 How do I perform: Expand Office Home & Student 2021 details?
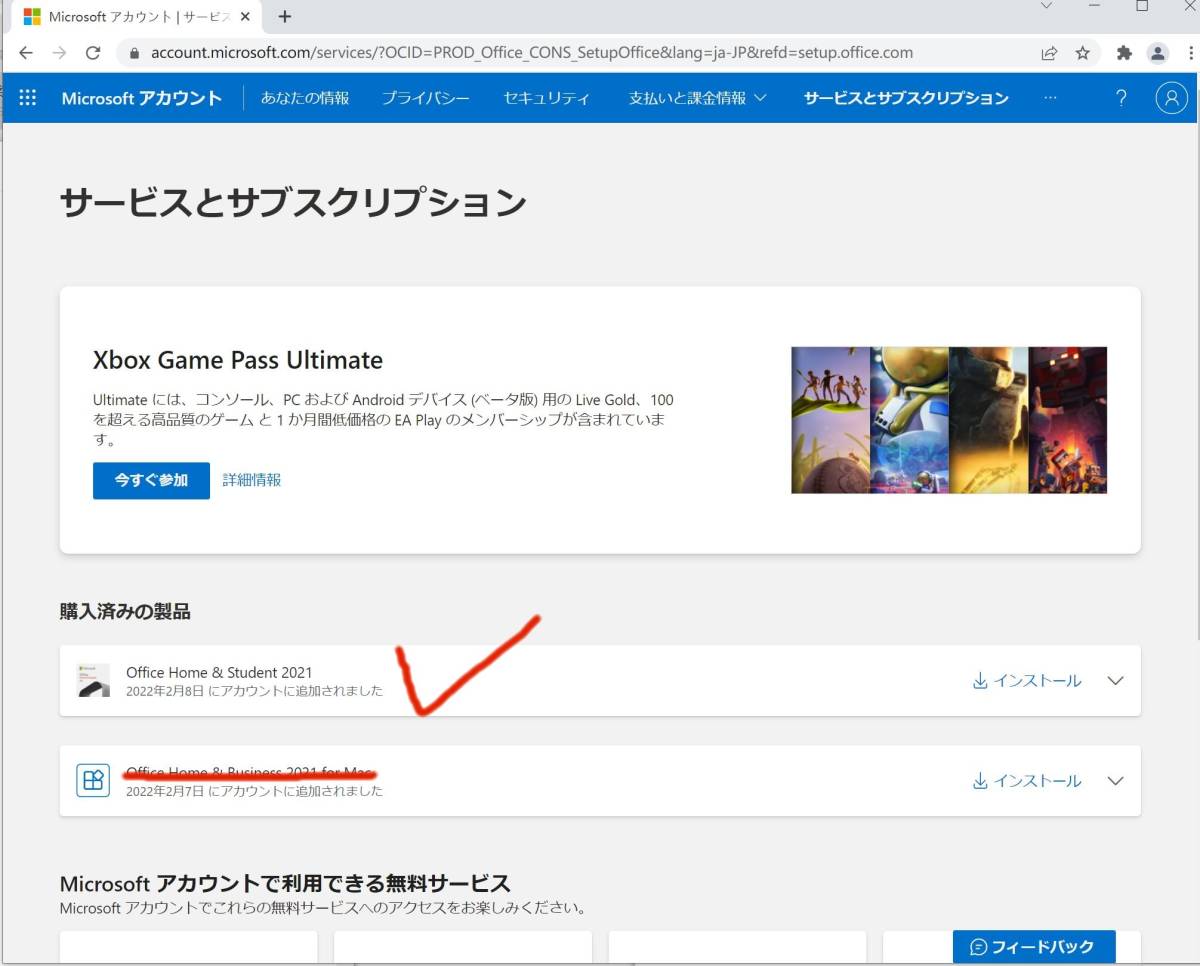(1115, 681)
